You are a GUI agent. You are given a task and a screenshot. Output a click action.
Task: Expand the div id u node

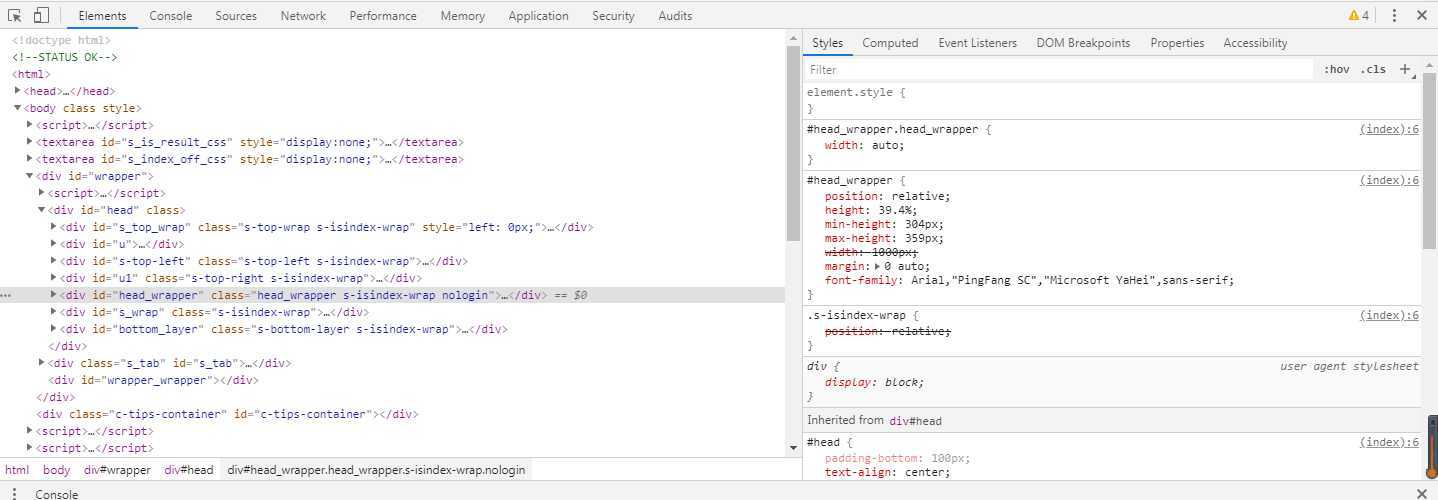tap(54, 244)
